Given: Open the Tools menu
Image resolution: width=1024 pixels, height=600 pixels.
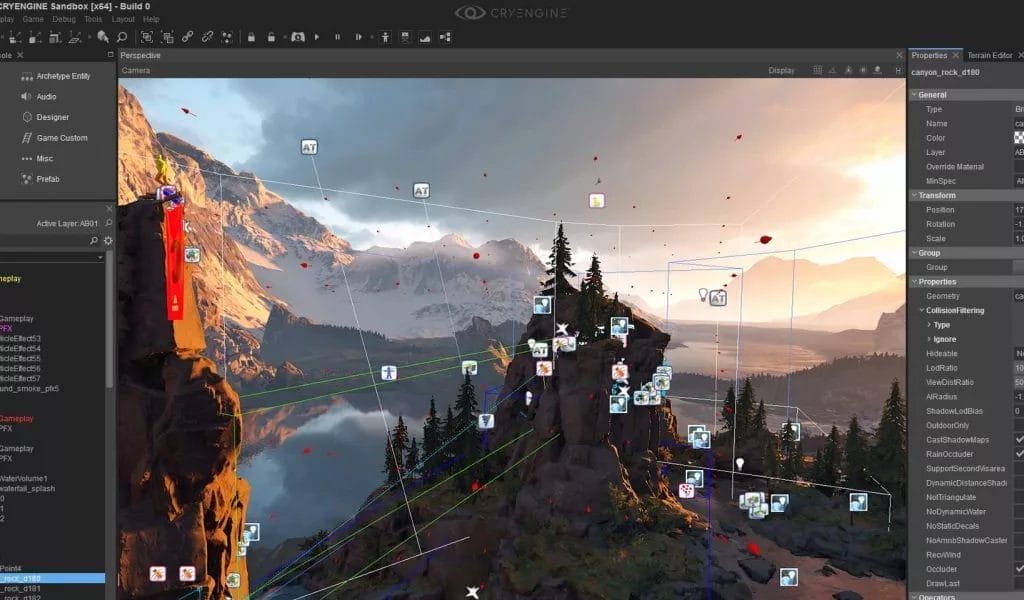Looking at the screenshot, I should (x=92, y=17).
